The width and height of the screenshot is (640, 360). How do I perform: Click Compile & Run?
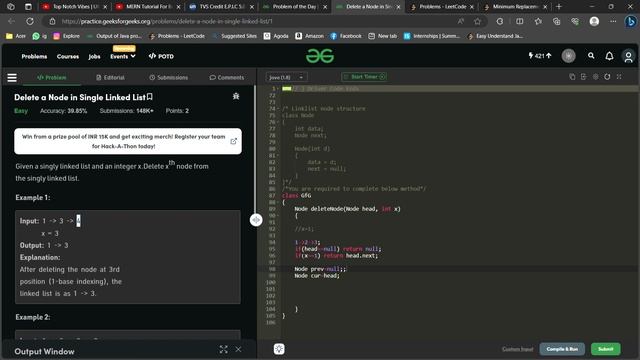pyautogui.click(x=562, y=349)
